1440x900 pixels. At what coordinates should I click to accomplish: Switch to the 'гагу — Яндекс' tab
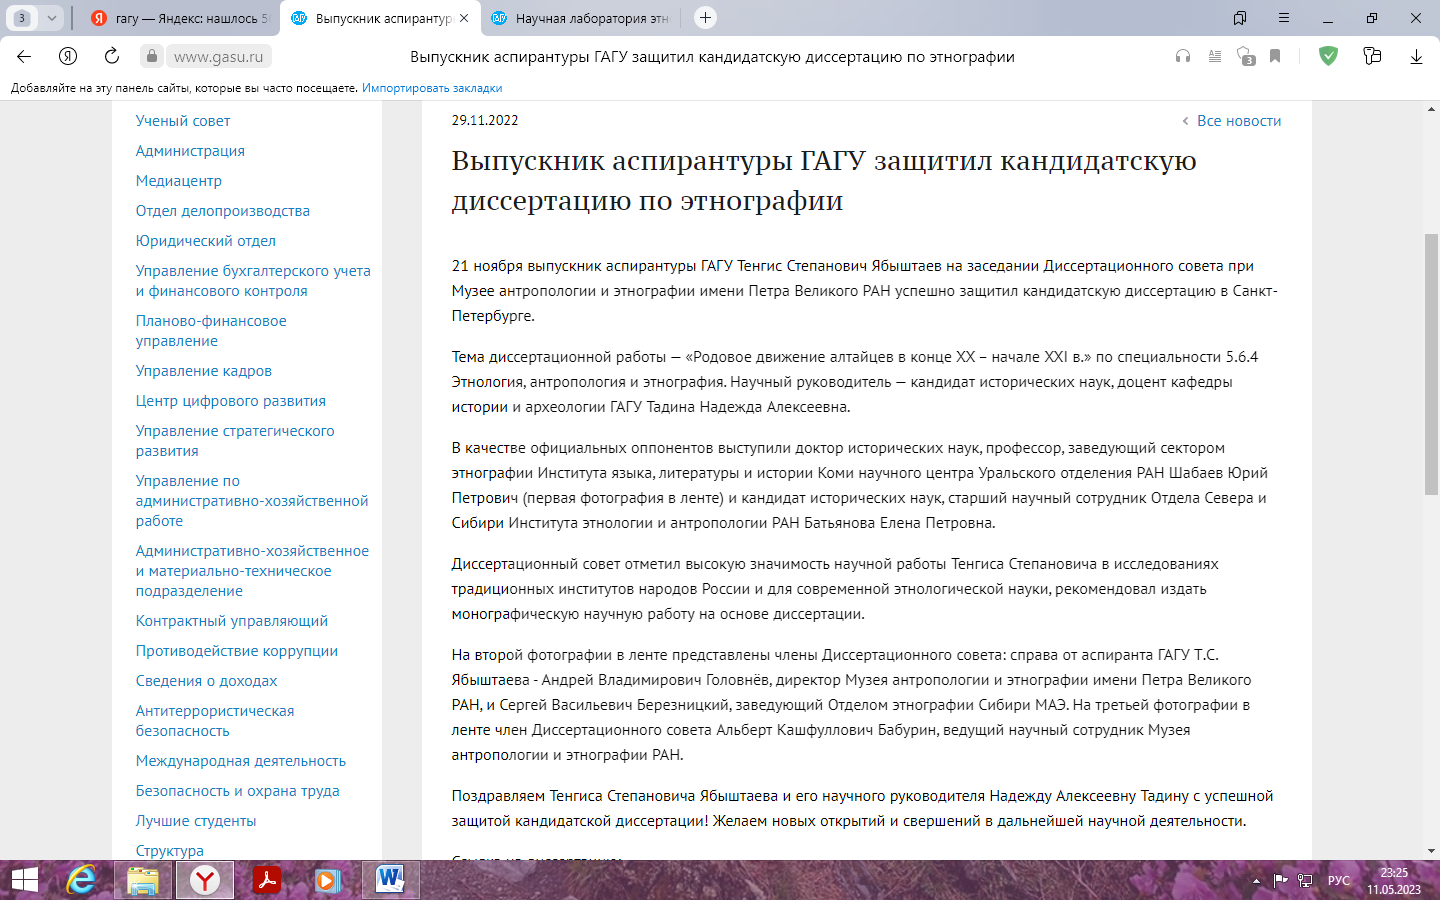click(x=180, y=18)
